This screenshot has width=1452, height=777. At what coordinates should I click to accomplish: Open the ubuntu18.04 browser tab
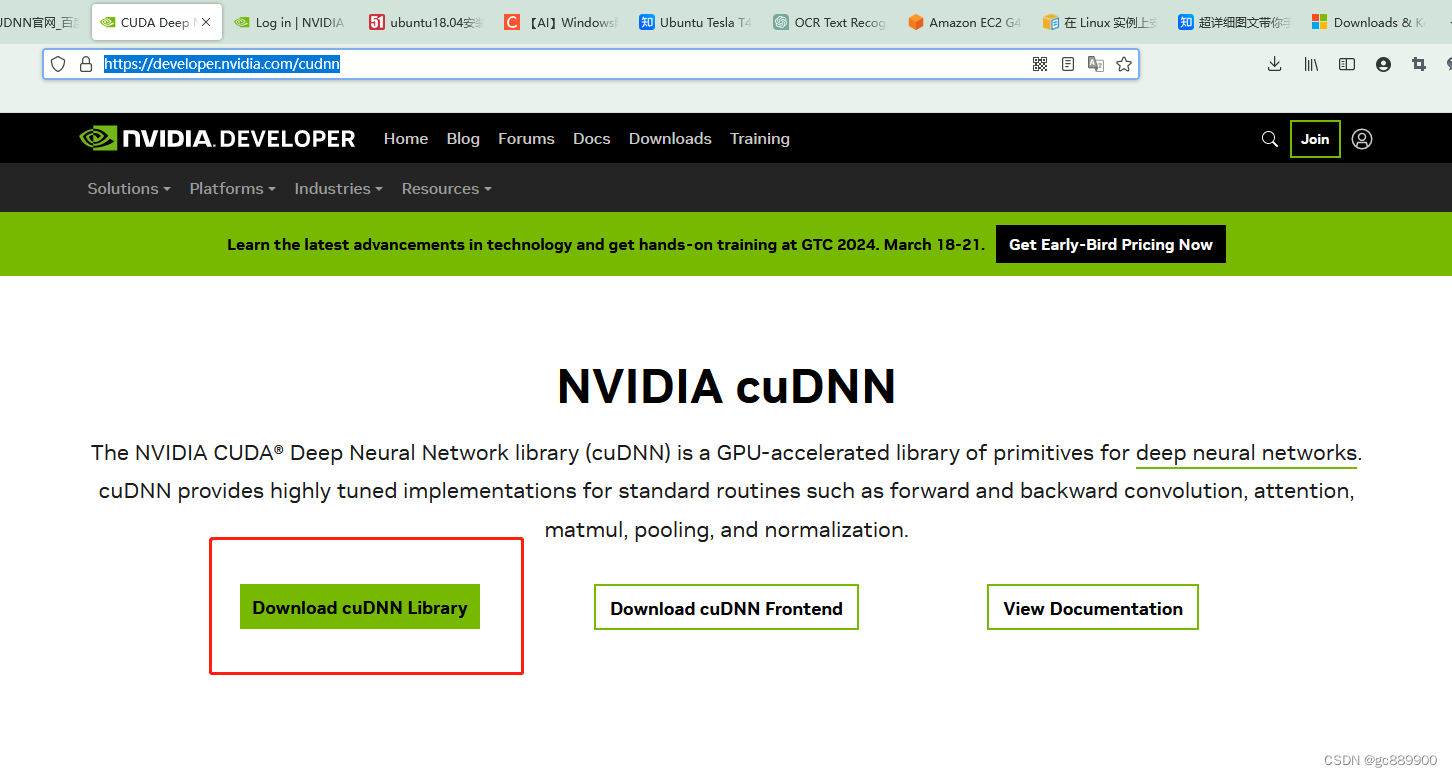pyautogui.click(x=426, y=22)
